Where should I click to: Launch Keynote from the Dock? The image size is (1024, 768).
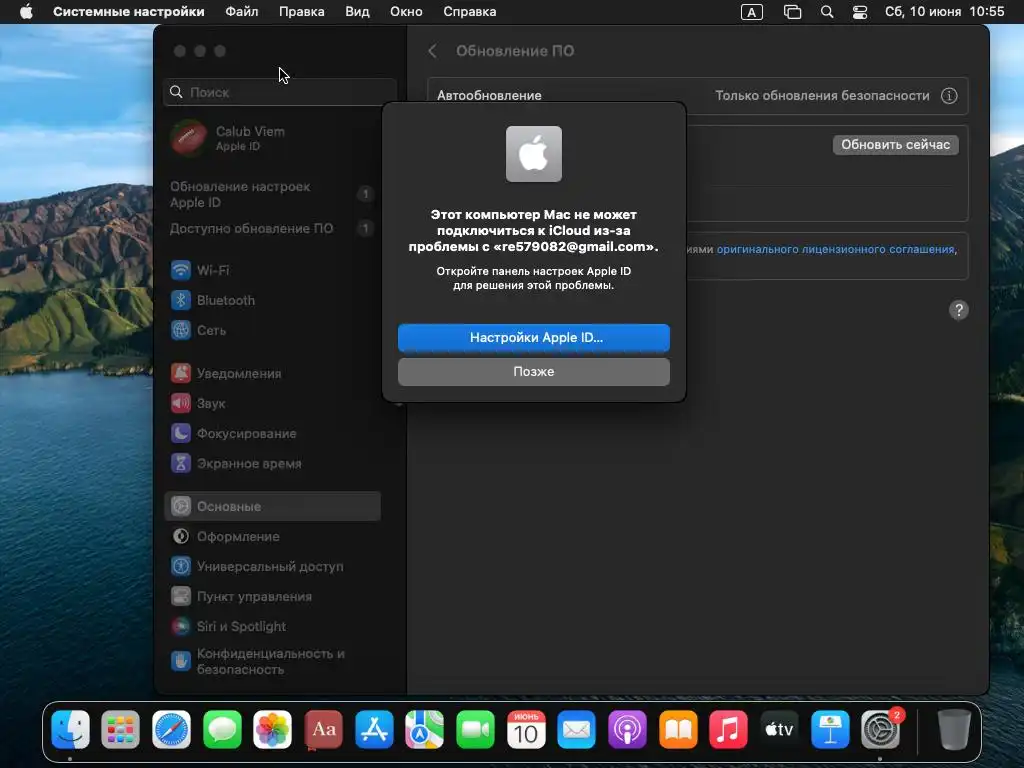pos(829,729)
